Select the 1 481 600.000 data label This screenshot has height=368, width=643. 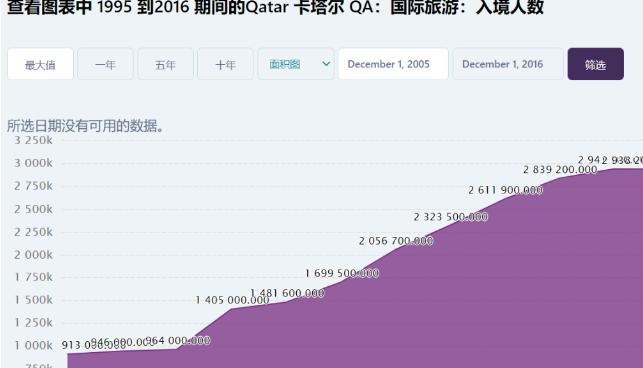tap(287, 293)
